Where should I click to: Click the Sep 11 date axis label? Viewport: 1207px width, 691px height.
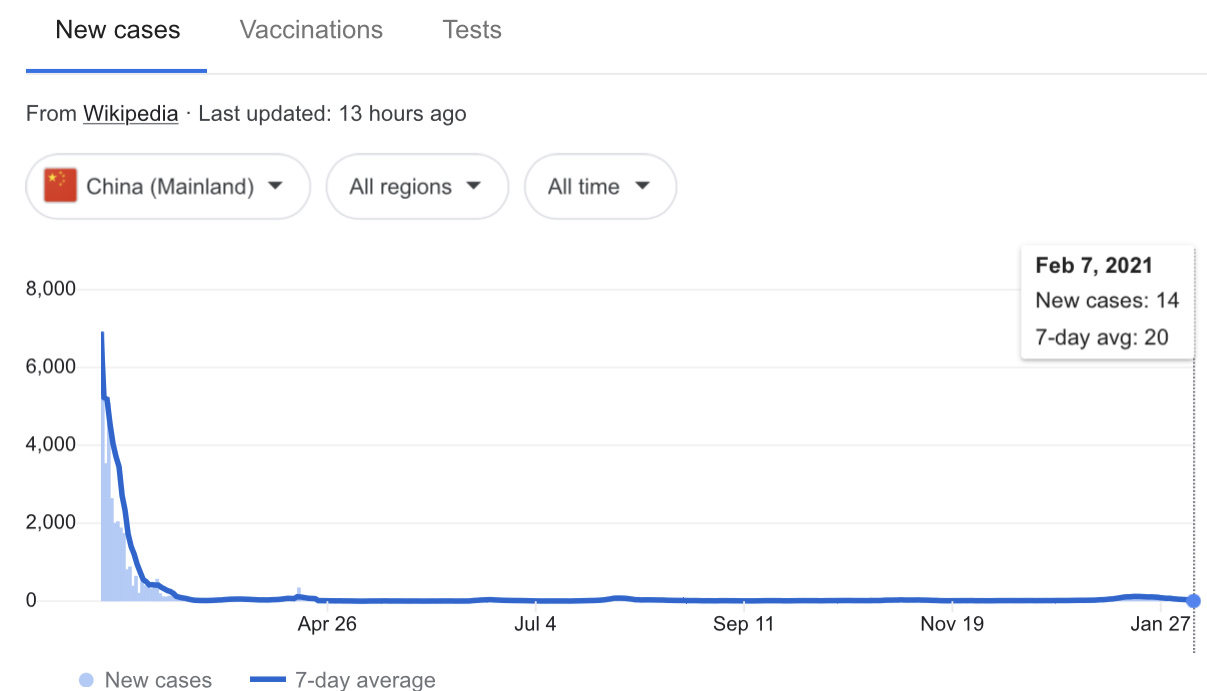pos(744,625)
